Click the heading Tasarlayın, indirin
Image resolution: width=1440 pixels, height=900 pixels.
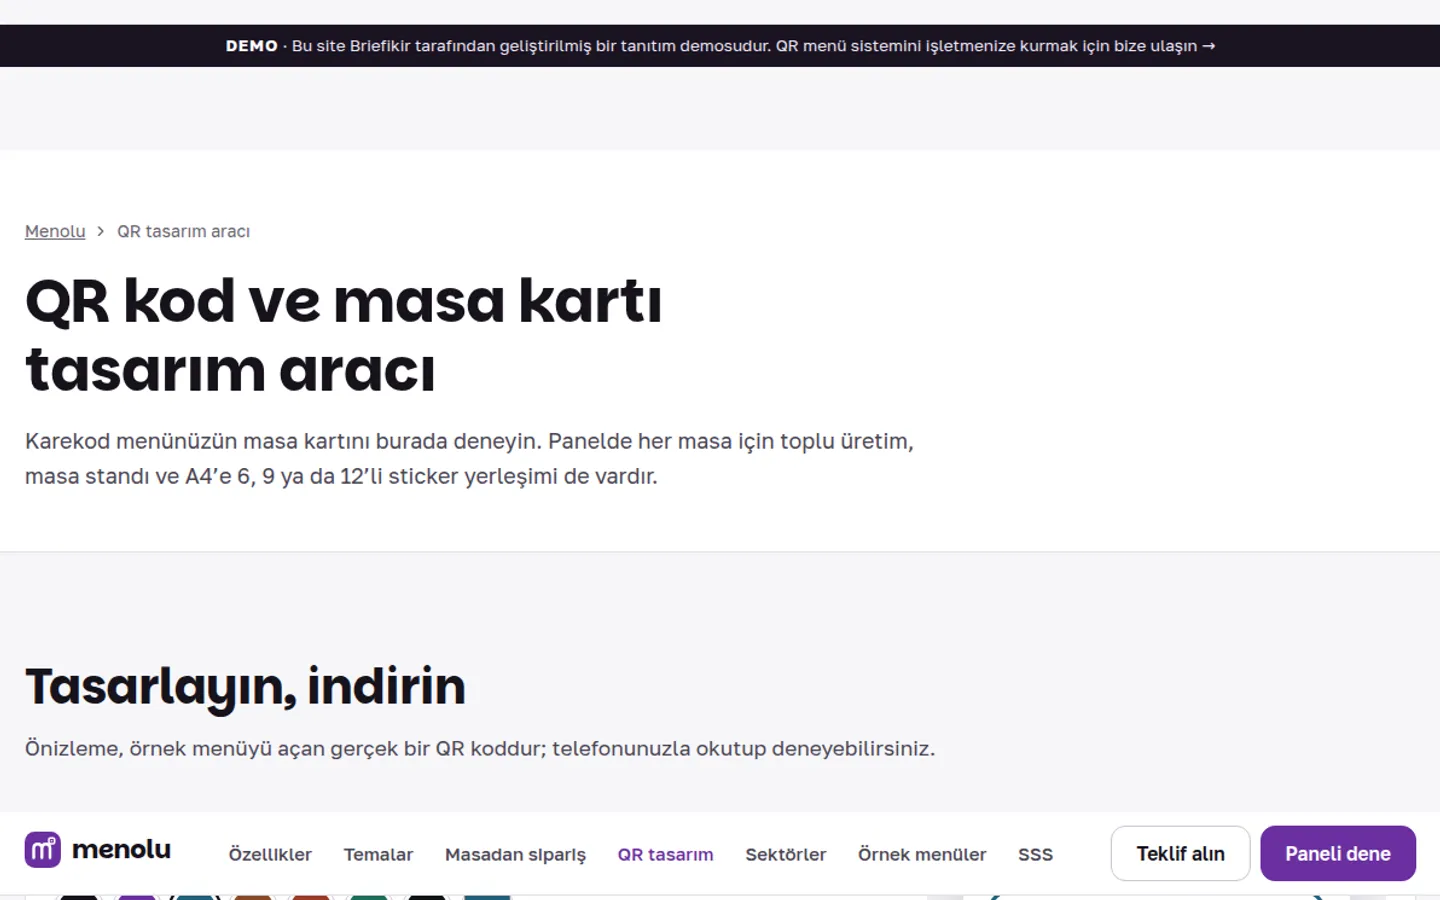(245, 686)
